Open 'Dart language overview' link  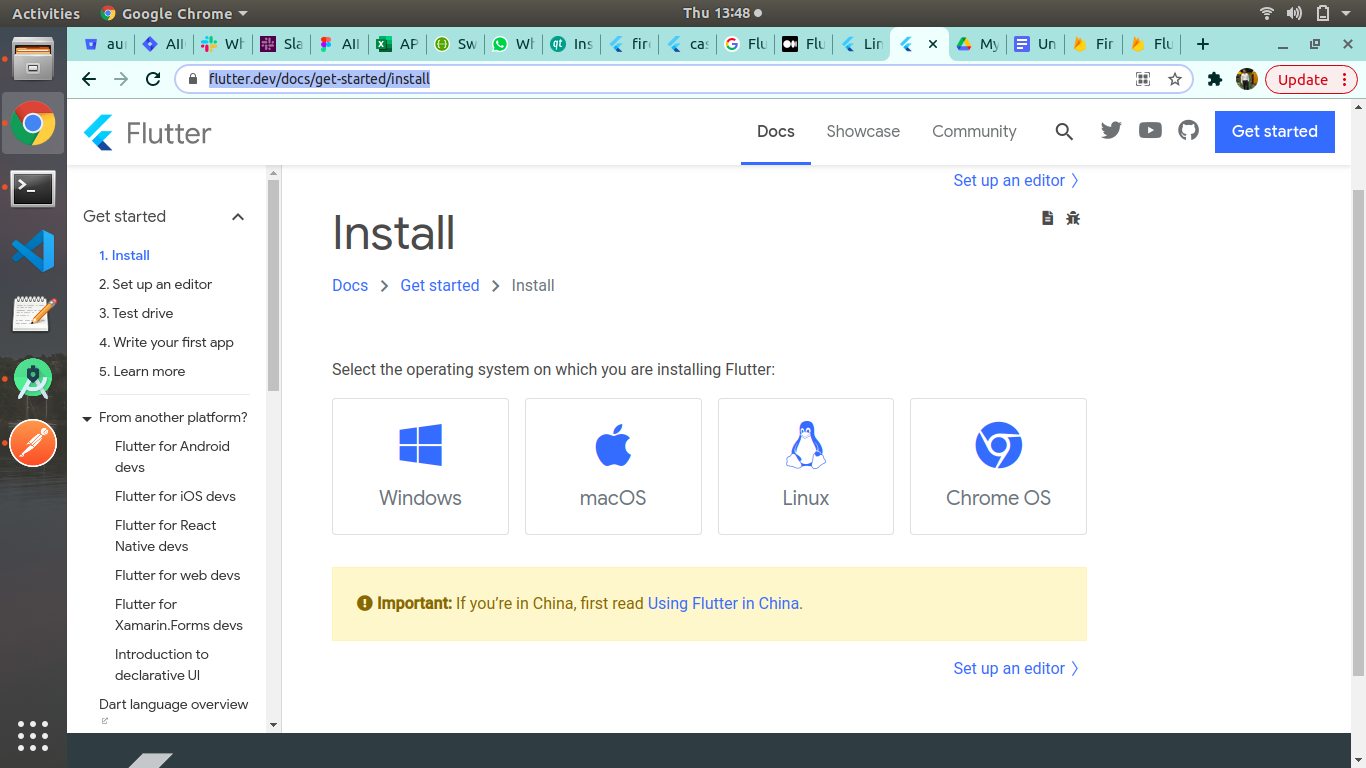[173, 704]
